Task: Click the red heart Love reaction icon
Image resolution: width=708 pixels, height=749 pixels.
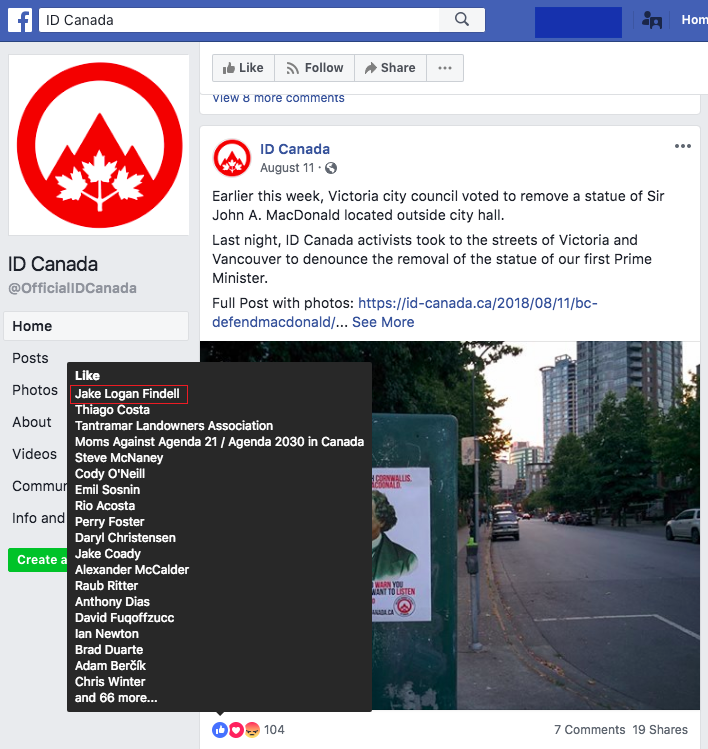Action: [x=236, y=729]
